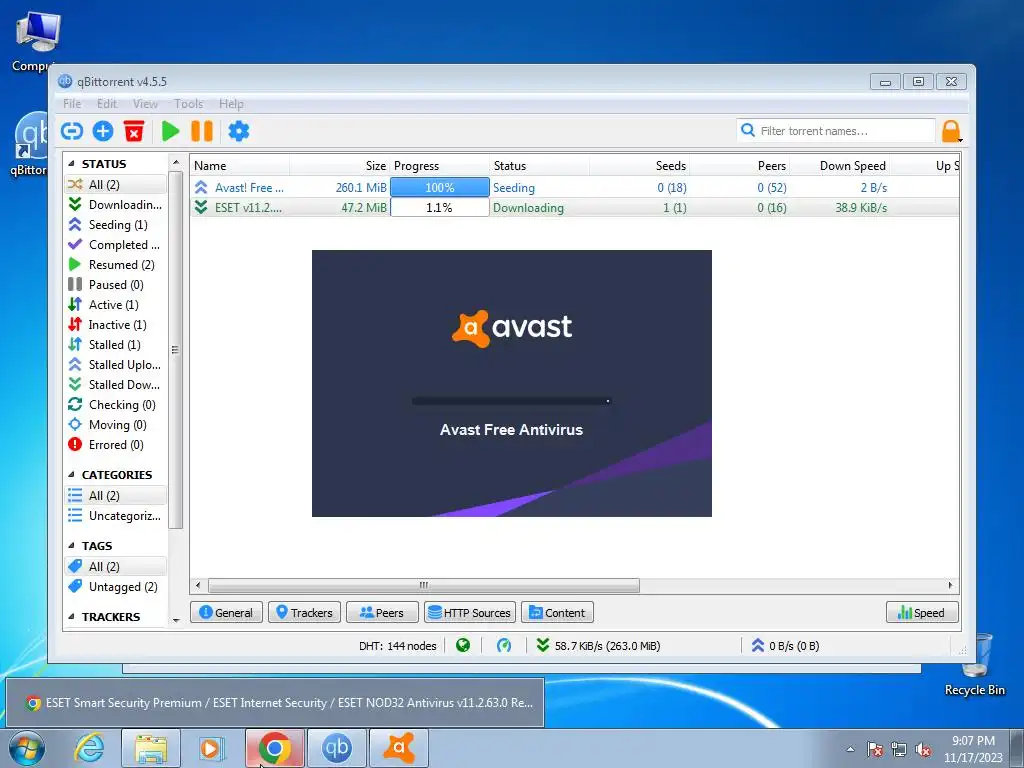Sort by the Peers column header
1024x768 pixels.
point(739,166)
